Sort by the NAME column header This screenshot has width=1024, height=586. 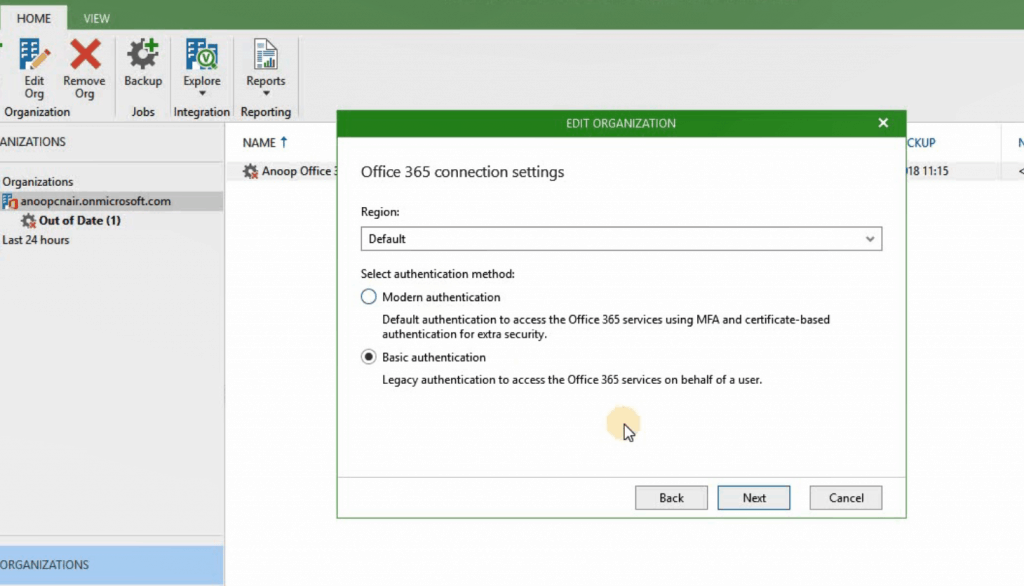coord(259,143)
